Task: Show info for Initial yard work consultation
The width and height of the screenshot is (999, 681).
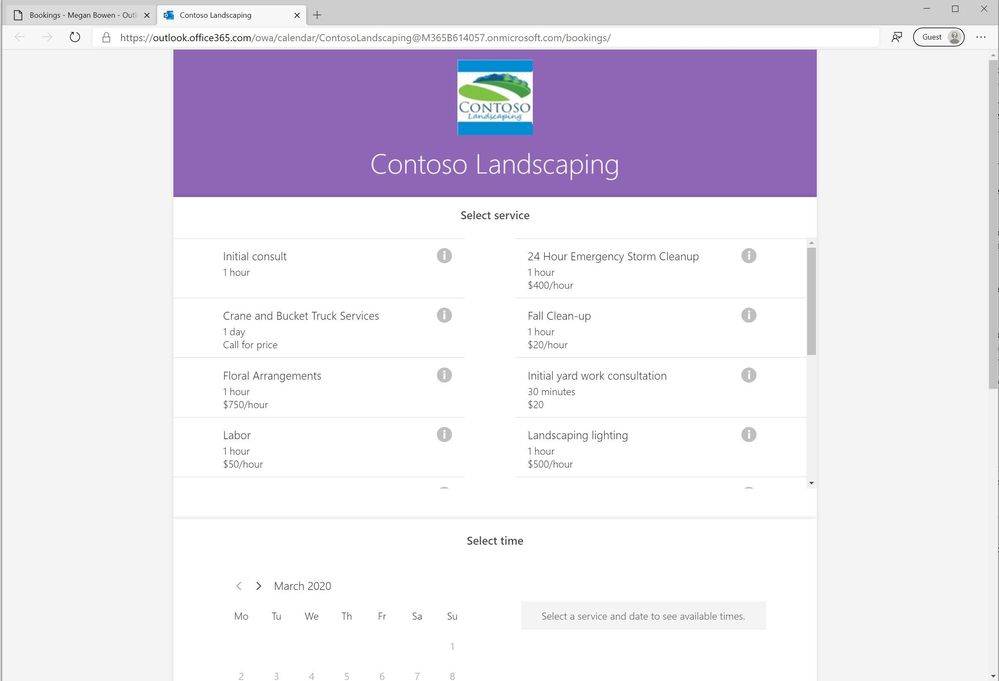Action: [x=749, y=375]
